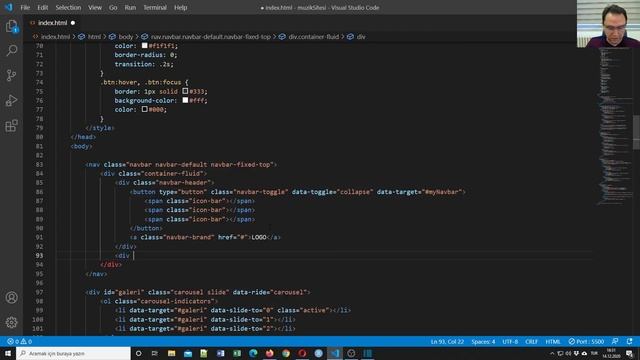
Task: Click the CRLF end-of-line selector
Action: [531, 341]
